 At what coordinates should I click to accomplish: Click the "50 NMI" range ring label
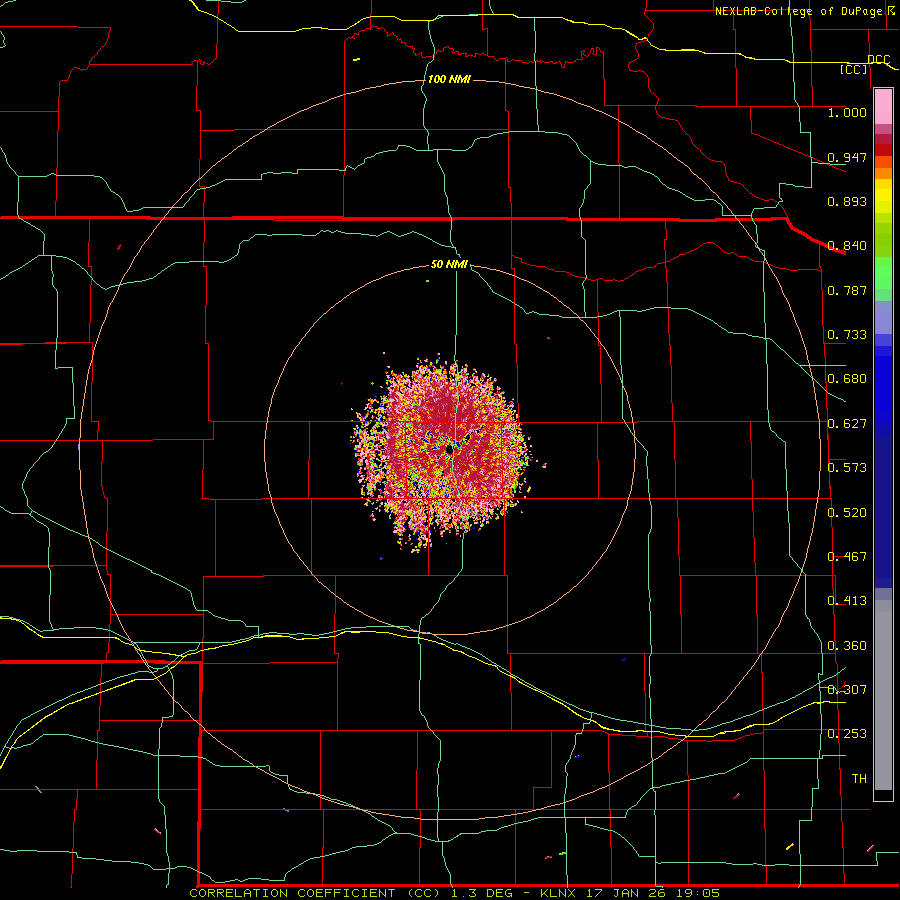449,264
